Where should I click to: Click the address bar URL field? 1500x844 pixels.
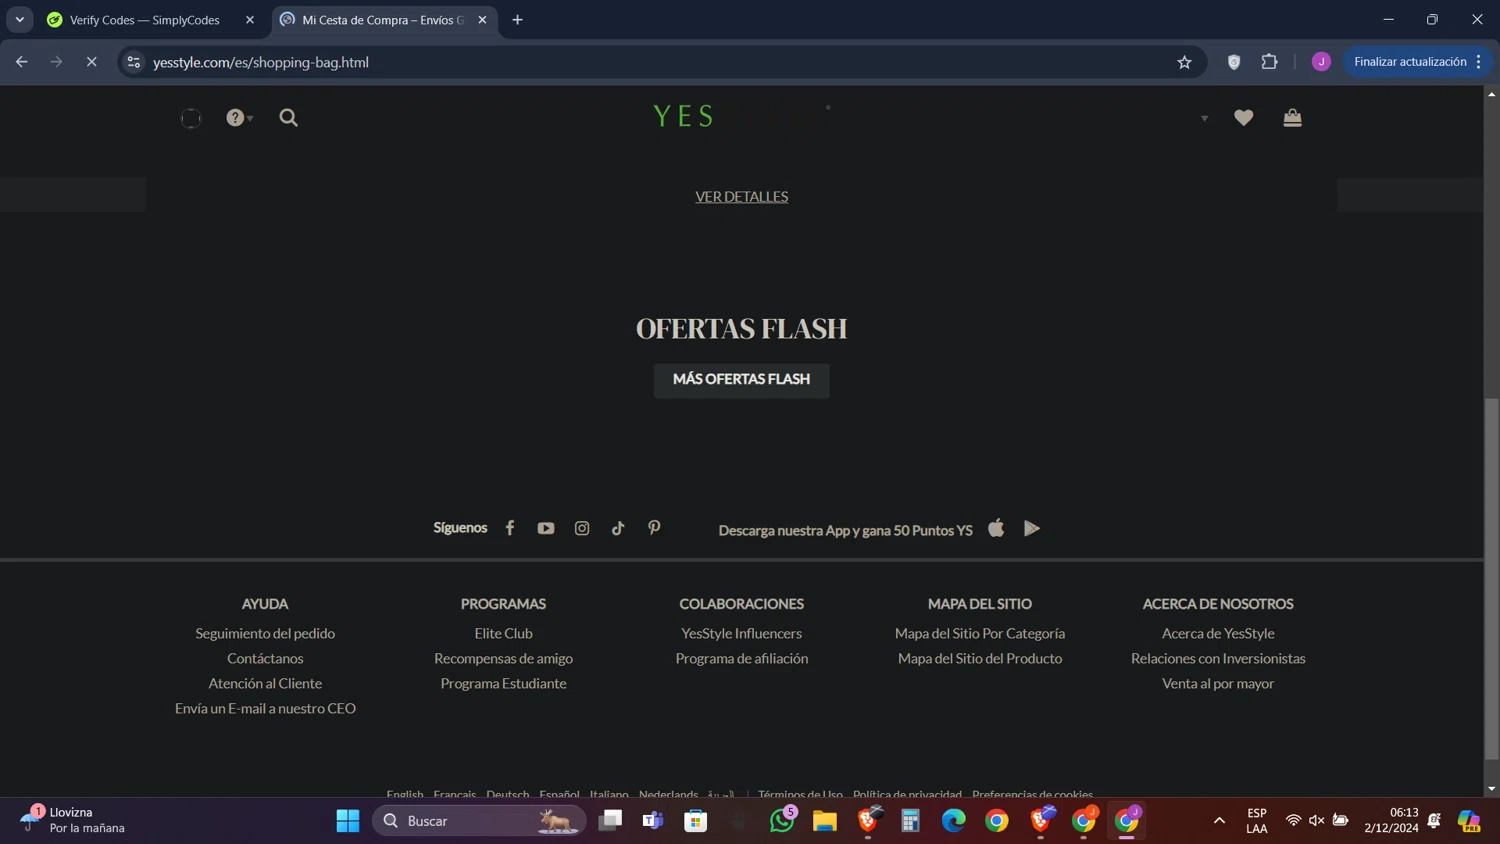pyautogui.click(x=660, y=62)
